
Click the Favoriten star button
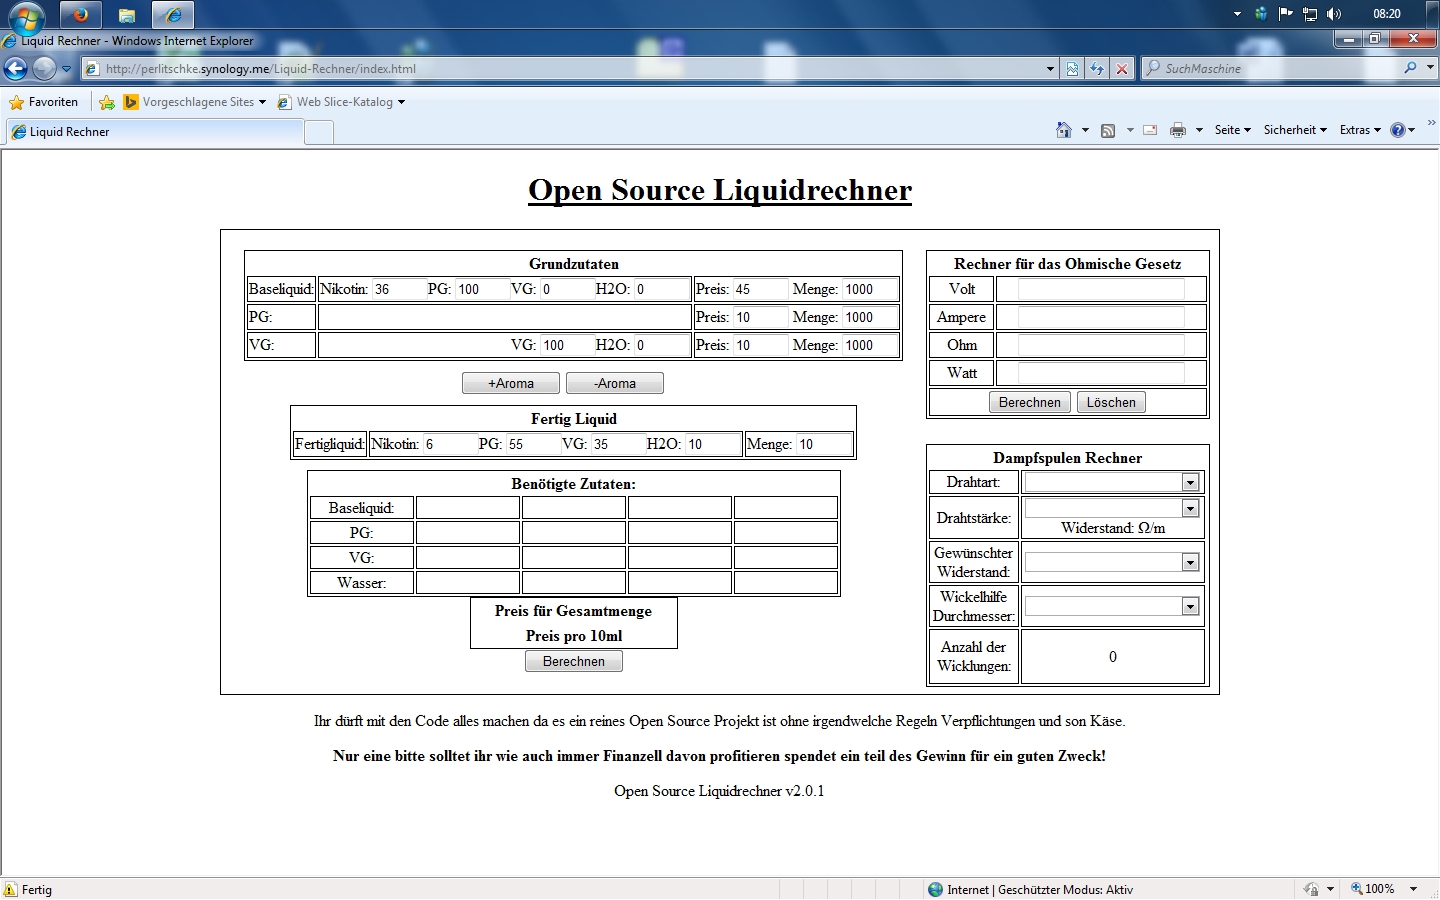click(43, 102)
